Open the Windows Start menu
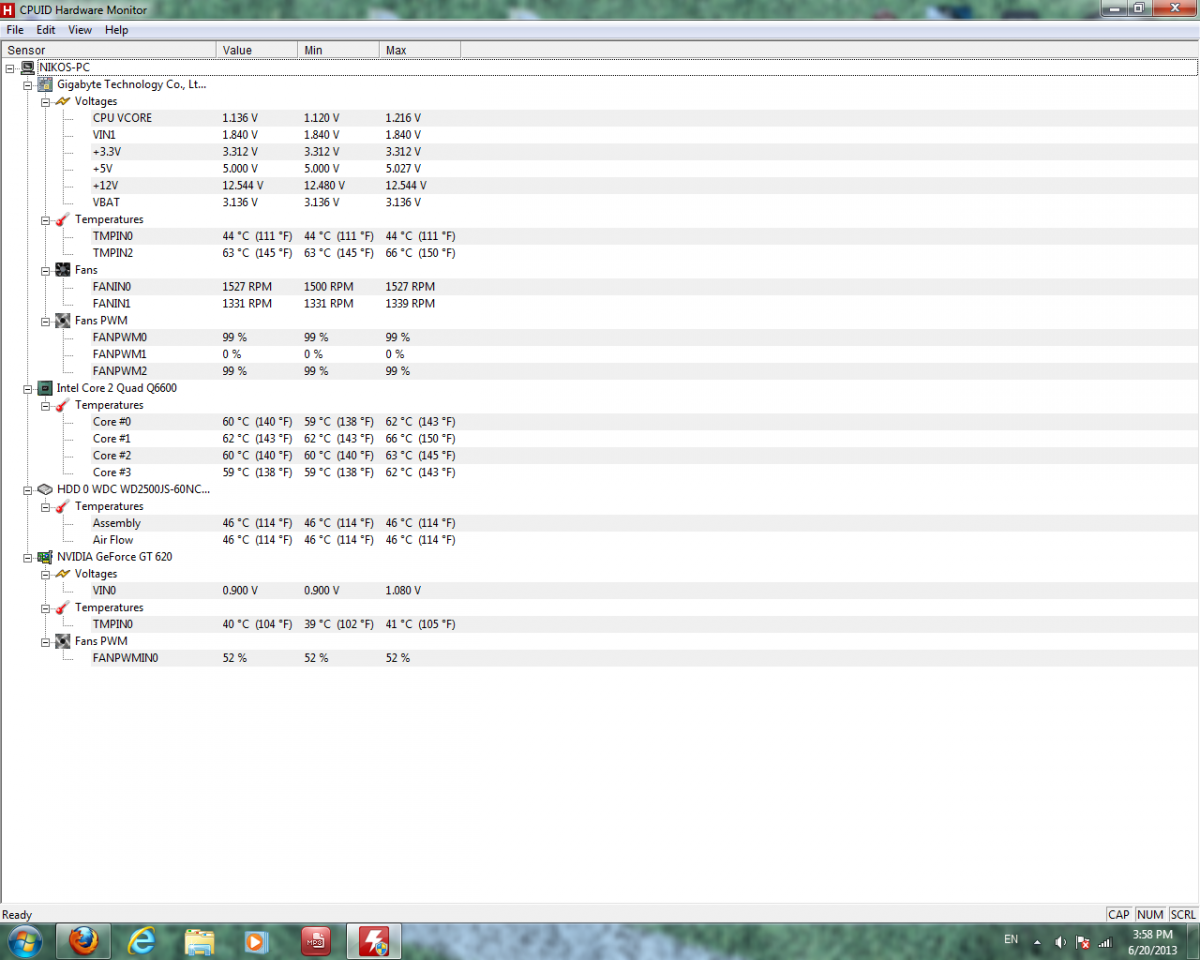The height and width of the screenshot is (960, 1200). pyautogui.click(x=24, y=941)
